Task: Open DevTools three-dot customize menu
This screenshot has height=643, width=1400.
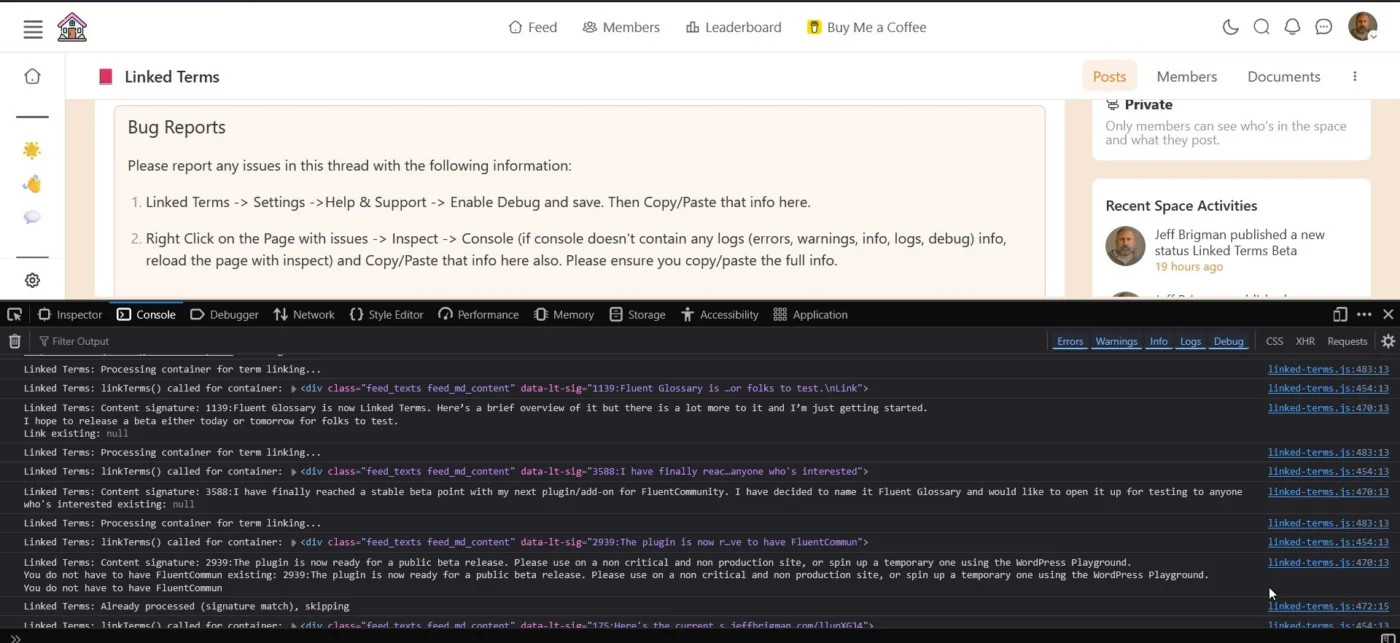Action: coord(1364,314)
